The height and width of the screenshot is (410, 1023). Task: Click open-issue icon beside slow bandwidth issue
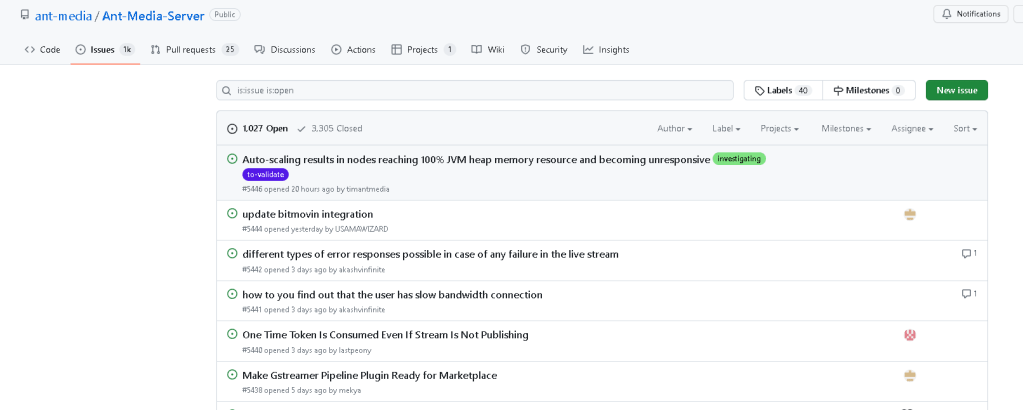click(232, 294)
